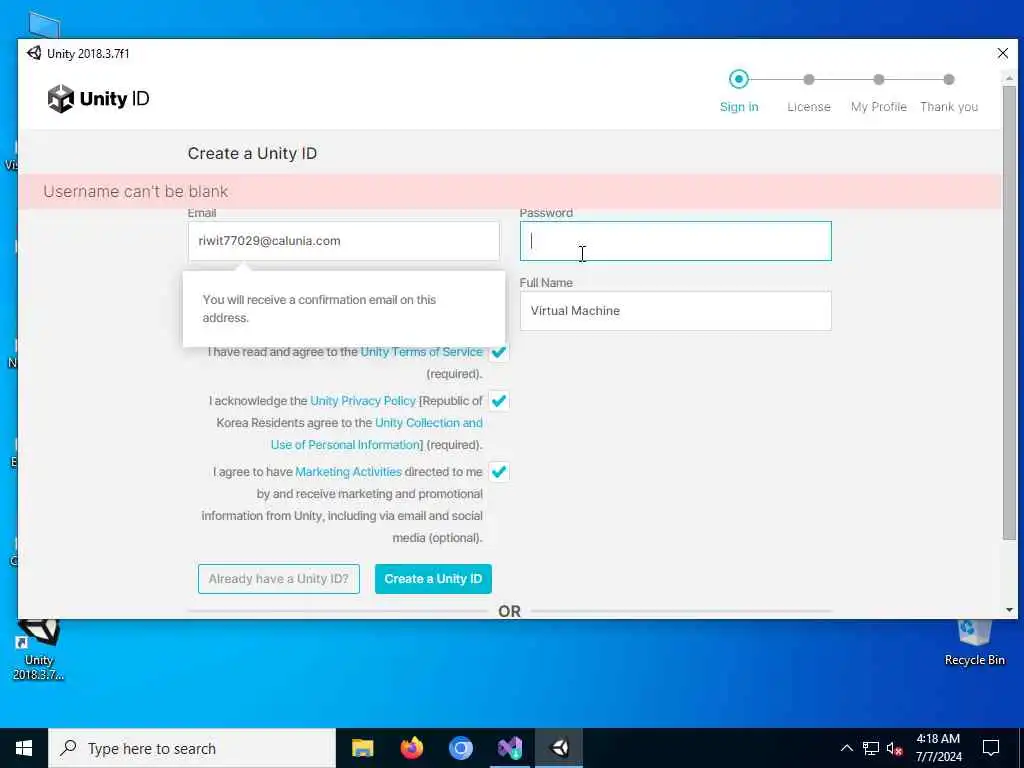Click Already have a Unity ID?

[x=279, y=579]
